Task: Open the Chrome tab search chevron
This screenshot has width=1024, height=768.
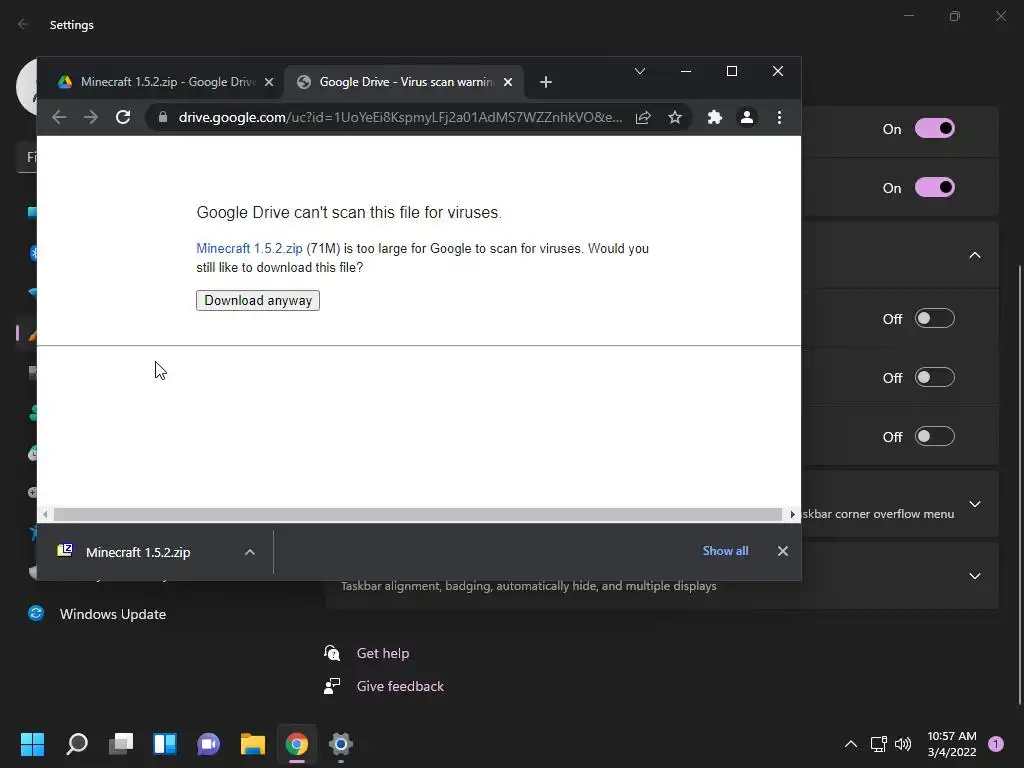Action: coord(640,71)
